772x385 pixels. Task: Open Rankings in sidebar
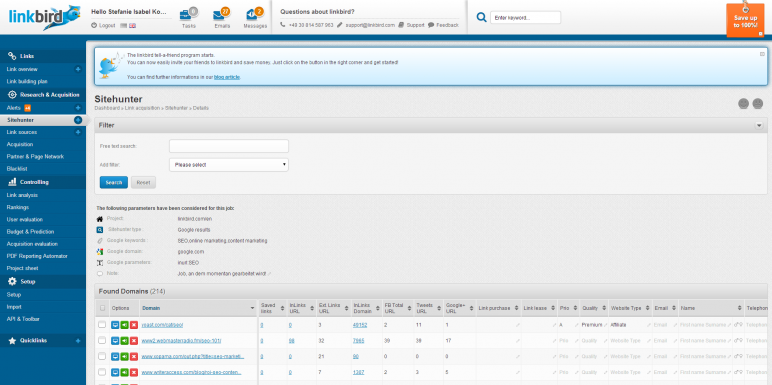pos(18,207)
